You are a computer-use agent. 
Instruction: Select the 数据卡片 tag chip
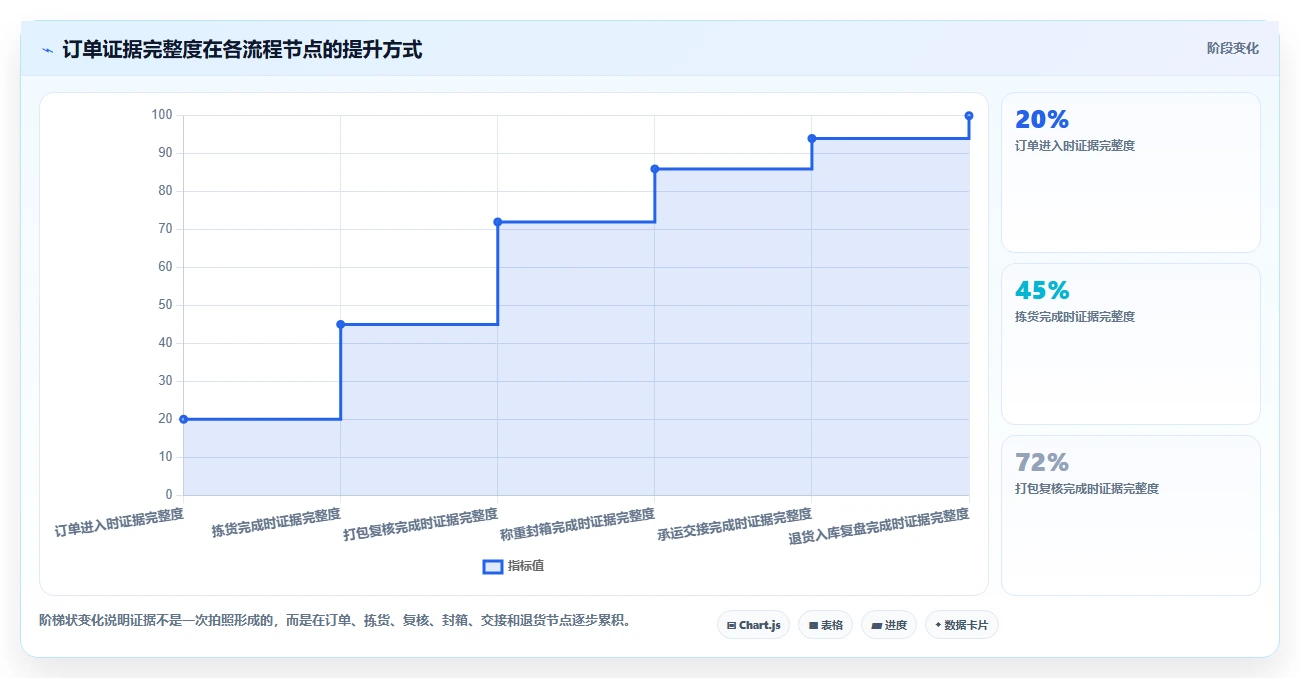click(x=962, y=625)
